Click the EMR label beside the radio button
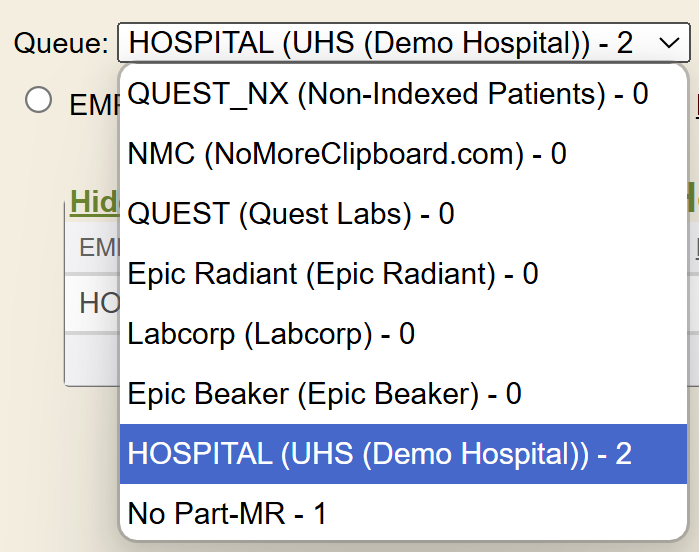 tap(92, 104)
